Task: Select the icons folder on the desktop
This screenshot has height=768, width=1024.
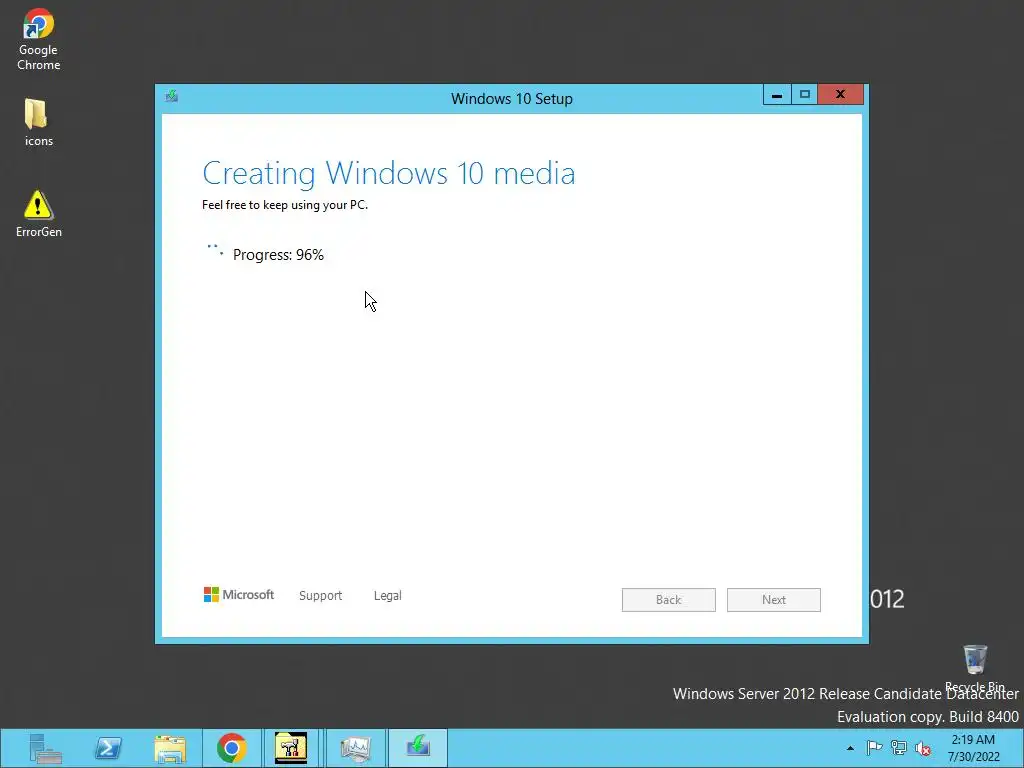Action: pyautogui.click(x=38, y=122)
